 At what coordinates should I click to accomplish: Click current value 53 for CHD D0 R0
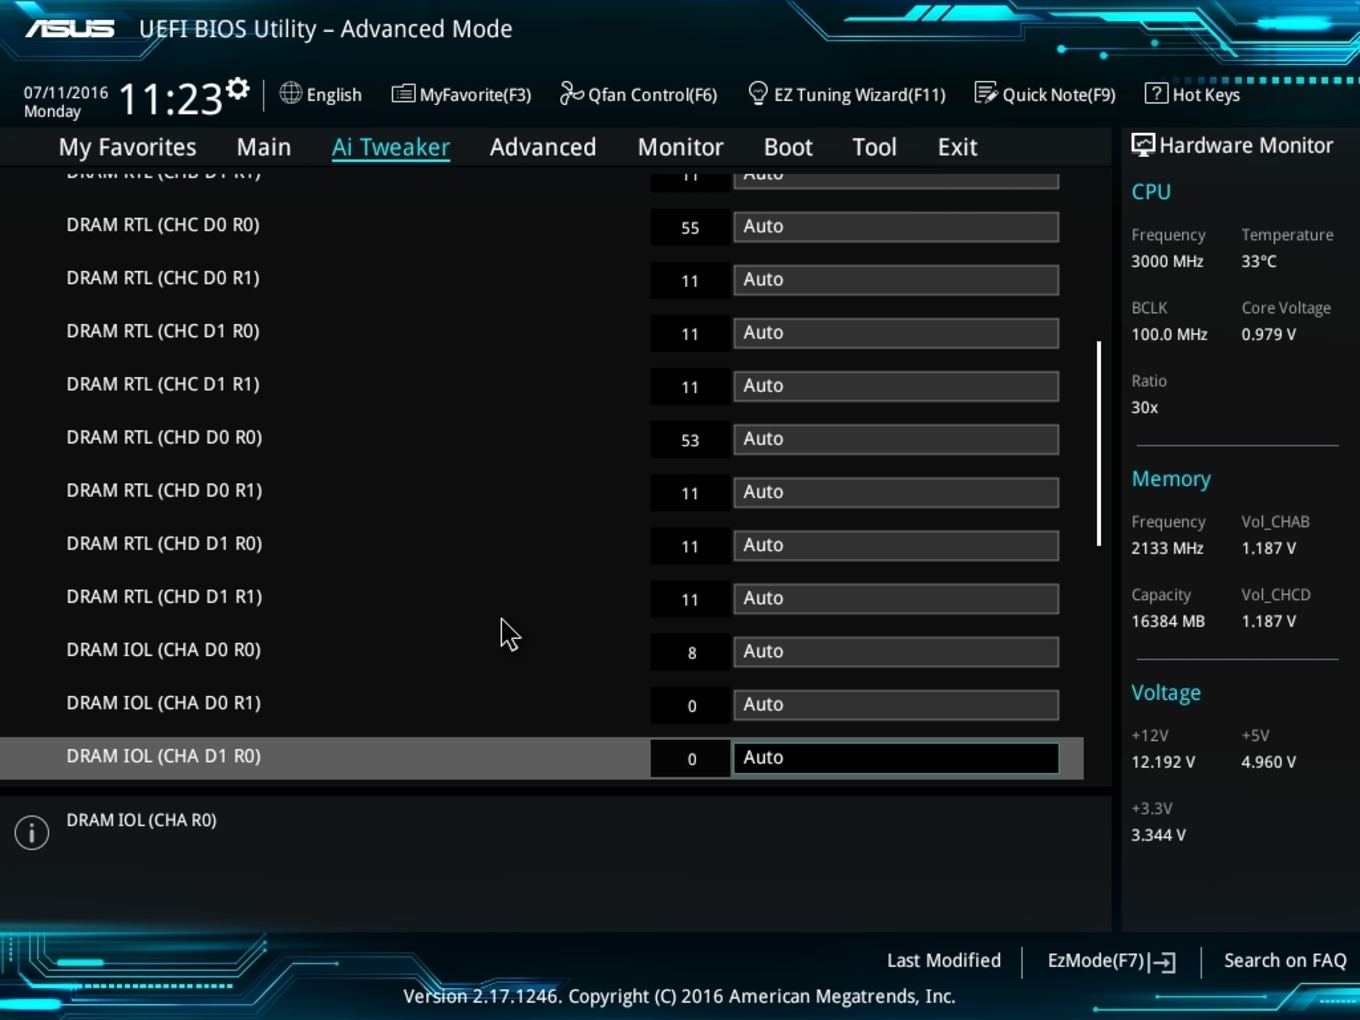pyautogui.click(x=690, y=440)
